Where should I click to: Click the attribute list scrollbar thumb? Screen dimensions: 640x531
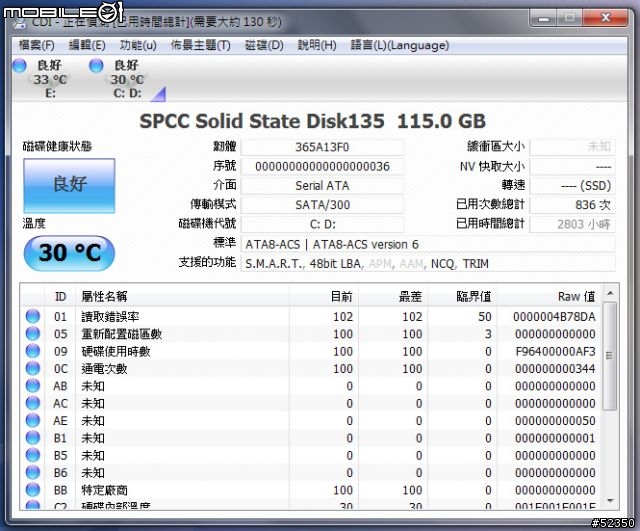pyautogui.click(x=609, y=356)
